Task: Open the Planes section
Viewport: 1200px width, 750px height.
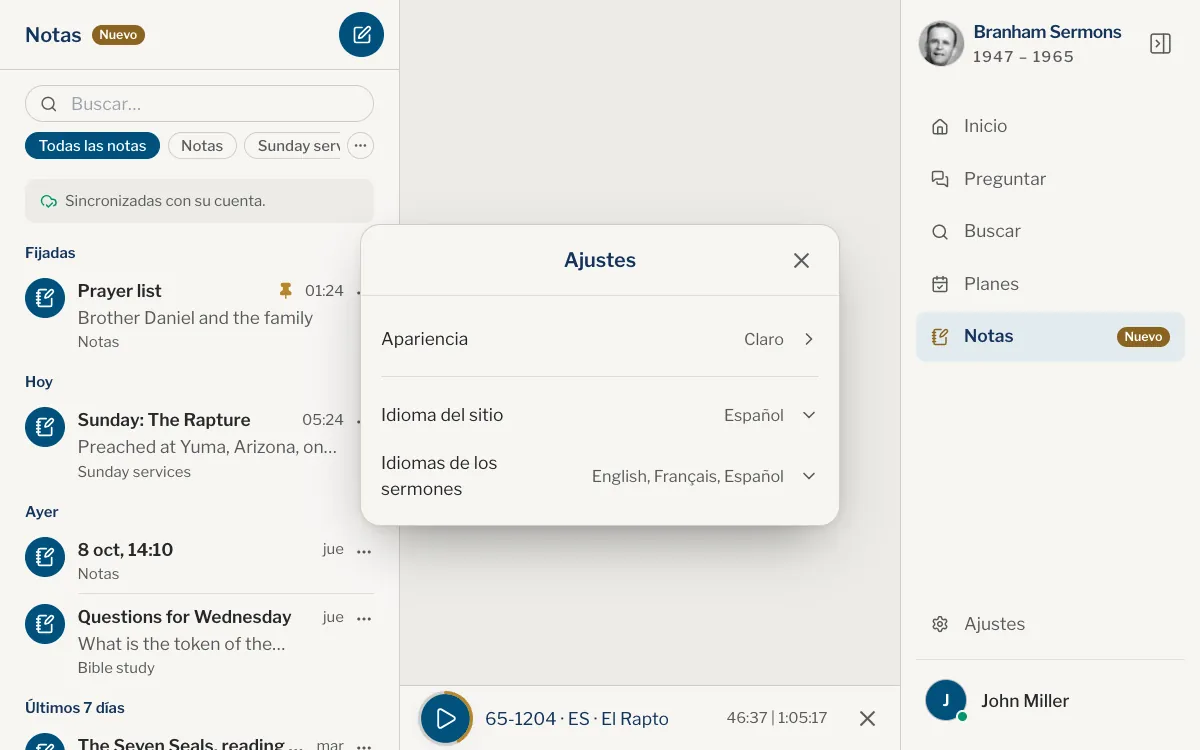Action: click(1050, 284)
